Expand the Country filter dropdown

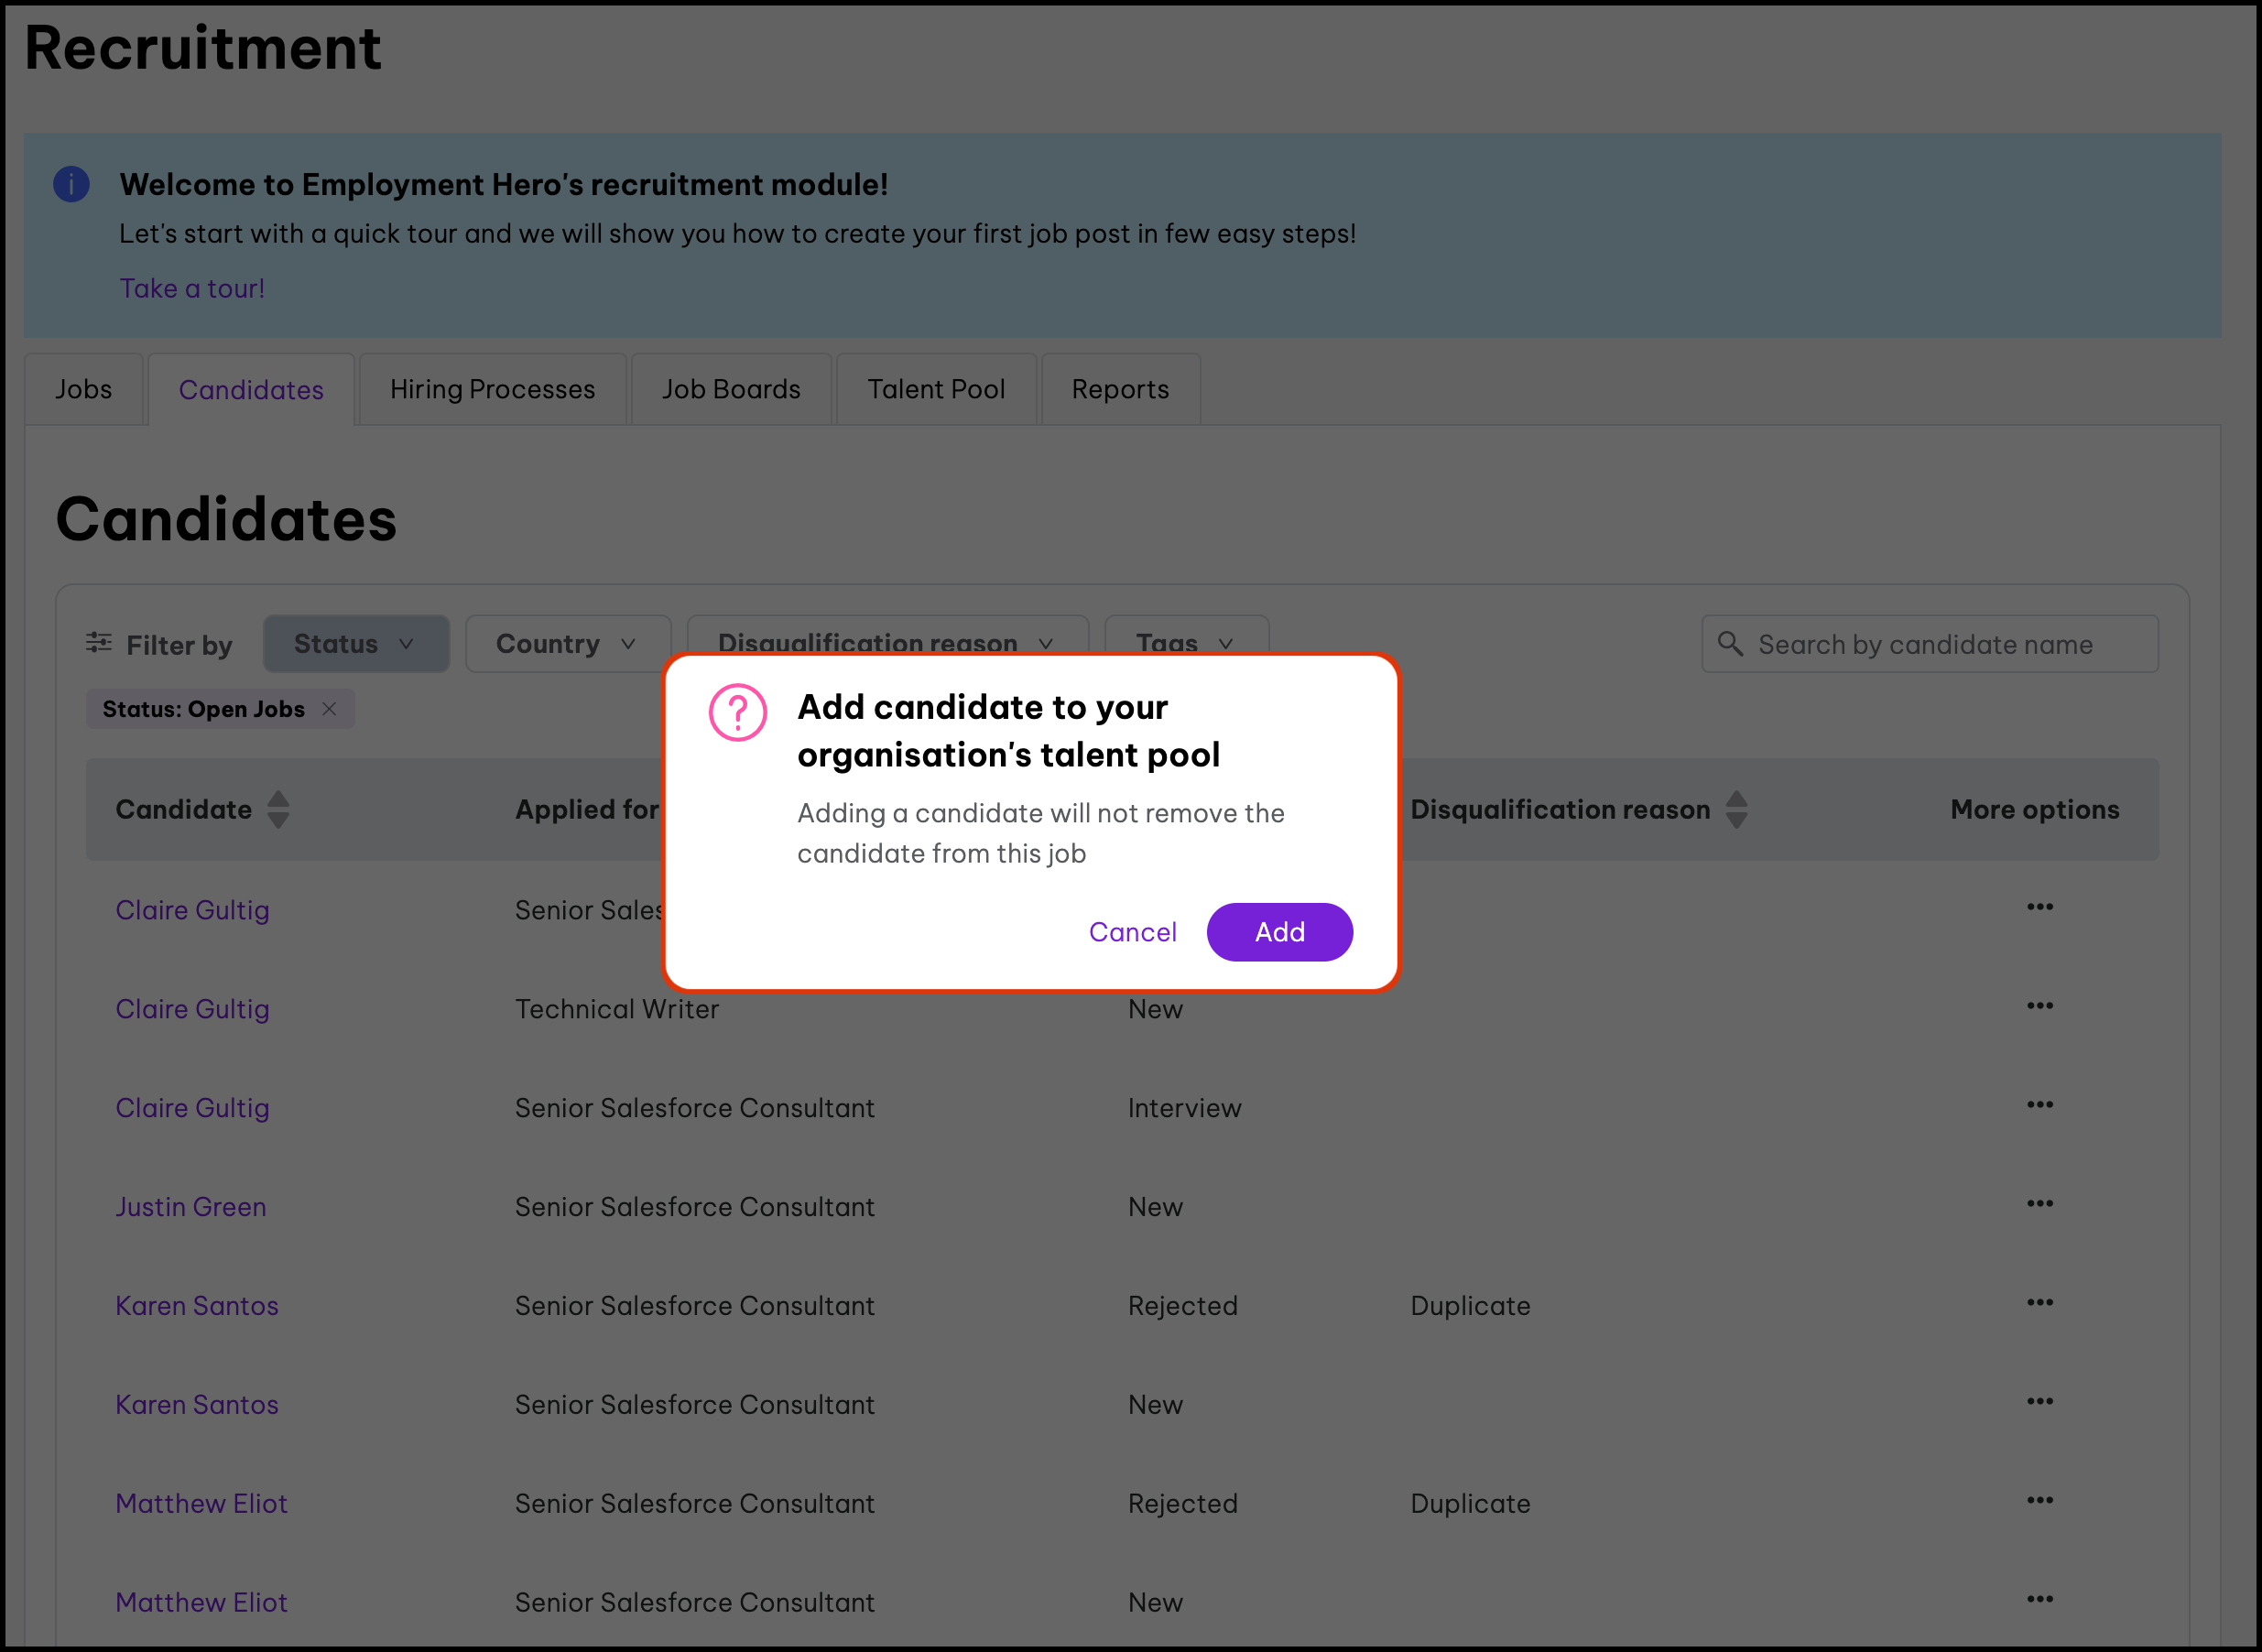(x=567, y=644)
